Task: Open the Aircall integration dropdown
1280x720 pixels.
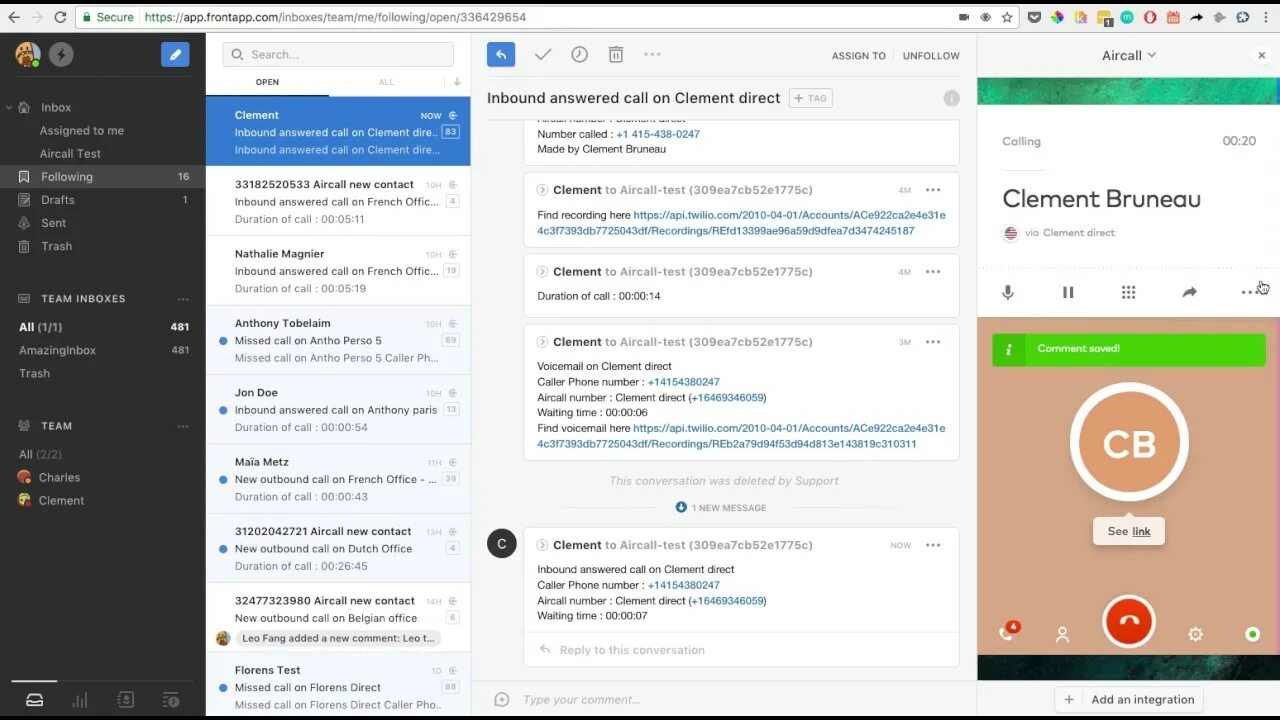Action: [x=1129, y=55]
